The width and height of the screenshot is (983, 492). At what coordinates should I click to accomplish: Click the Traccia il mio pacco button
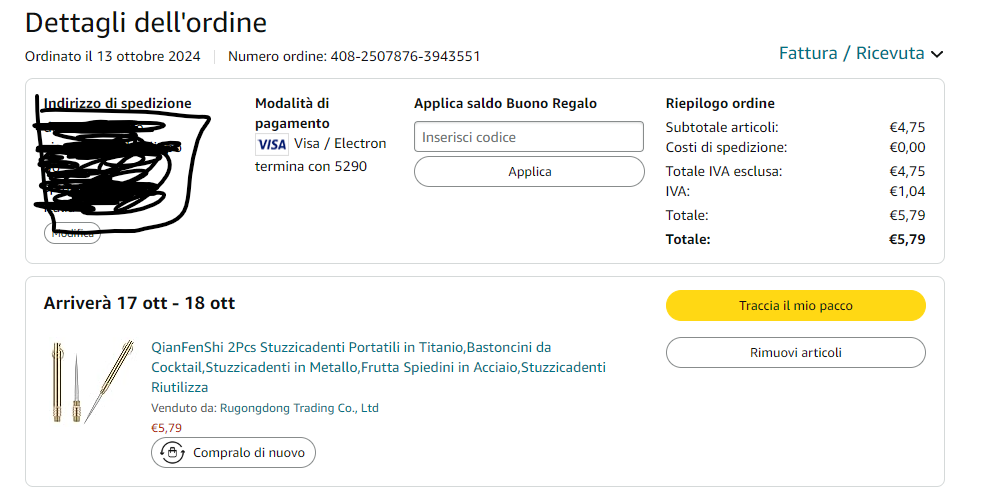pyautogui.click(x=796, y=306)
